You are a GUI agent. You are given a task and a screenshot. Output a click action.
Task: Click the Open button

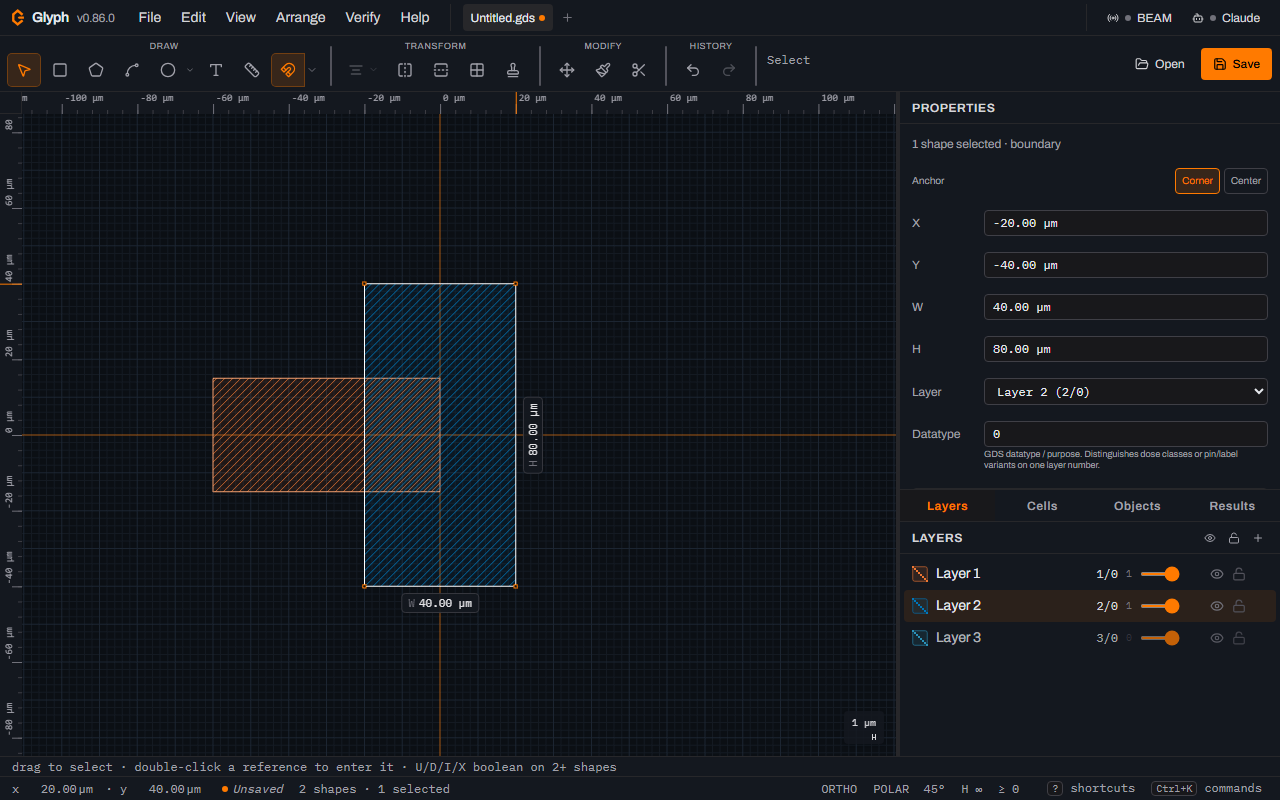[x=1160, y=64]
